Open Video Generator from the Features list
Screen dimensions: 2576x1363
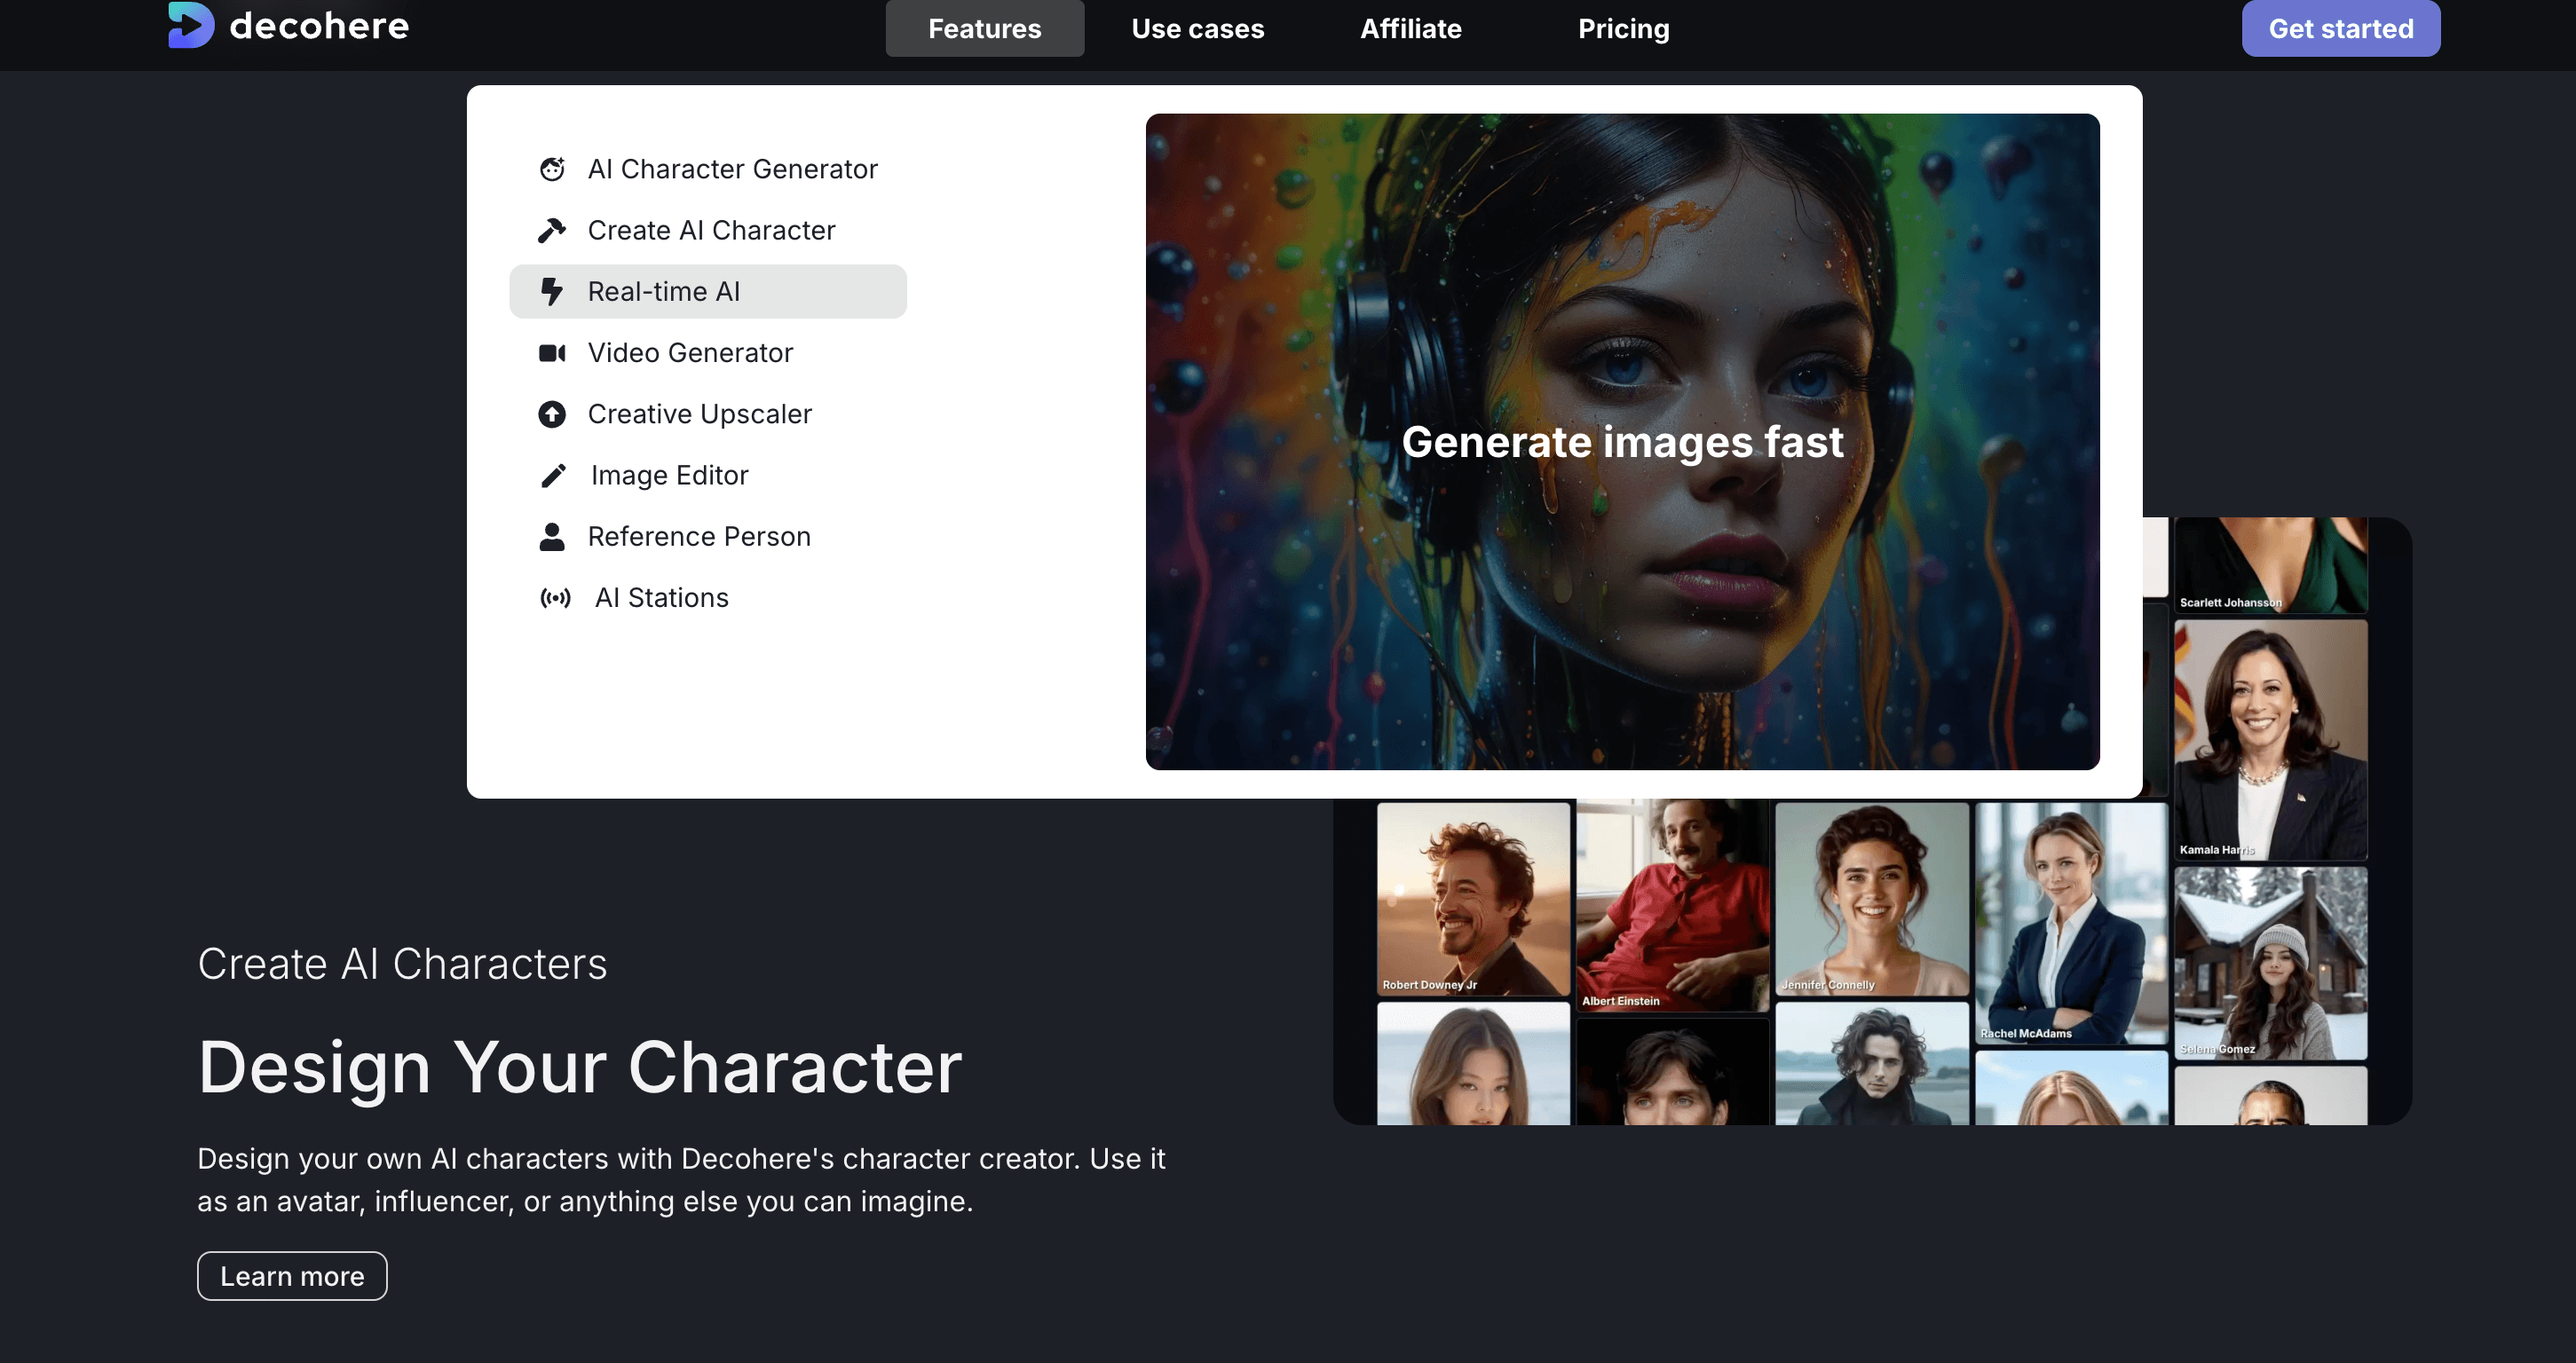[708, 353]
